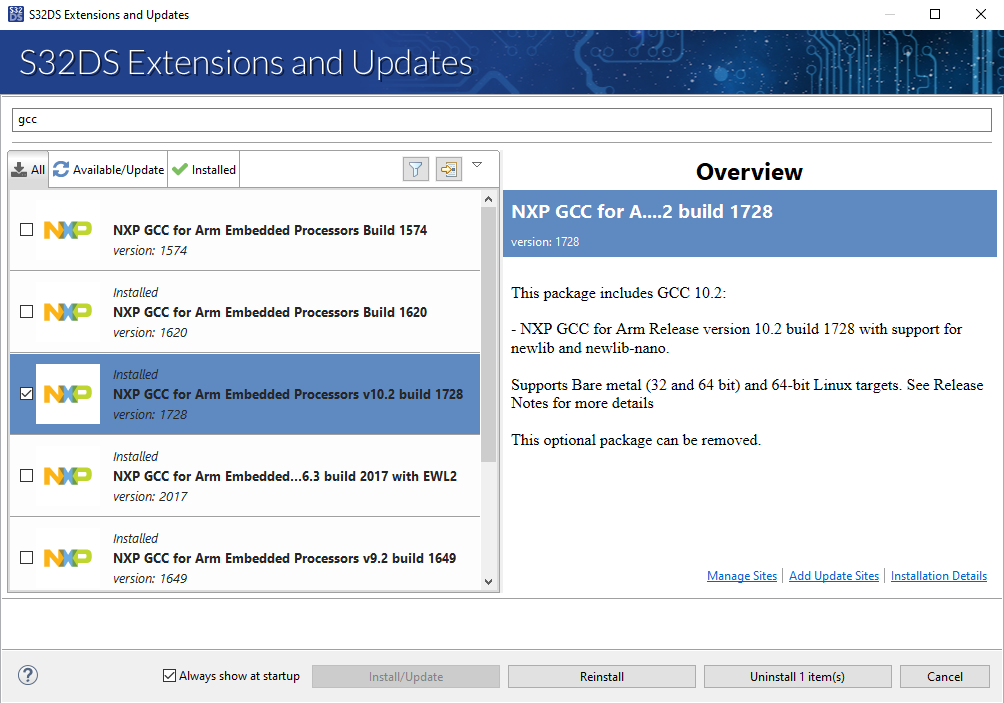This screenshot has width=1004, height=703.
Task: Click Uninstall 1 item(s) button
Action: (797, 677)
